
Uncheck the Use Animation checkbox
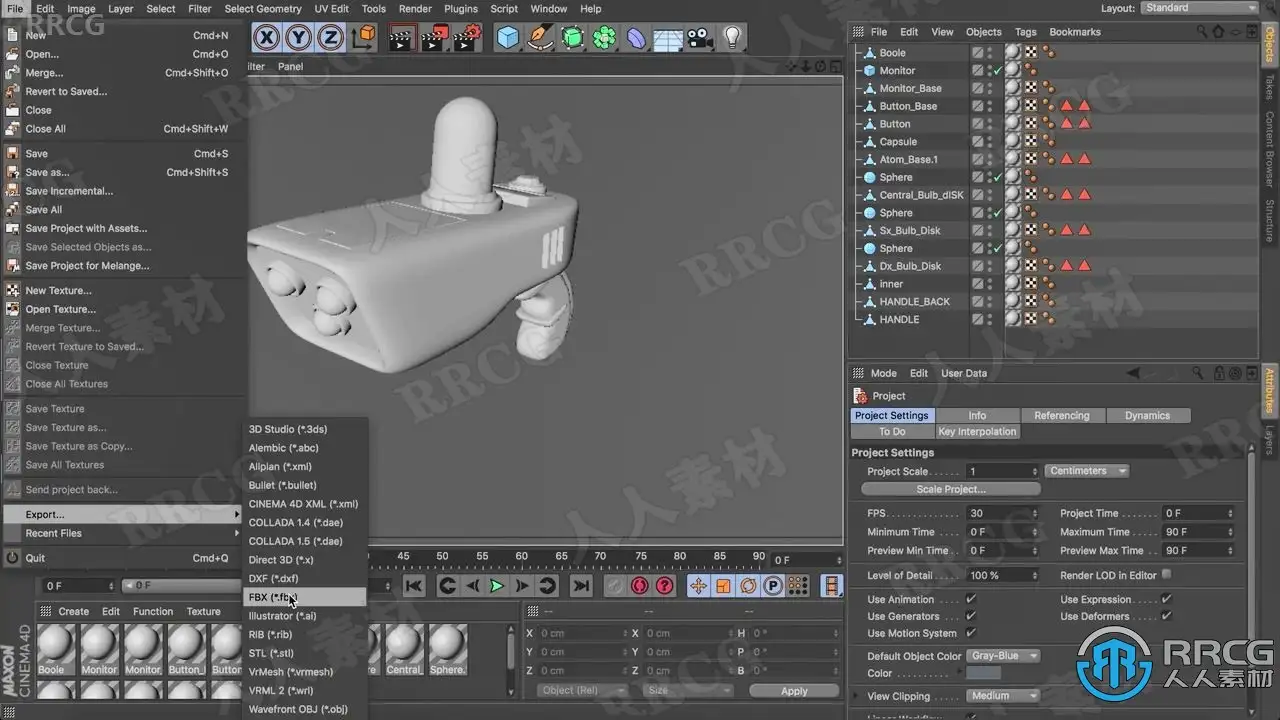tap(971, 600)
